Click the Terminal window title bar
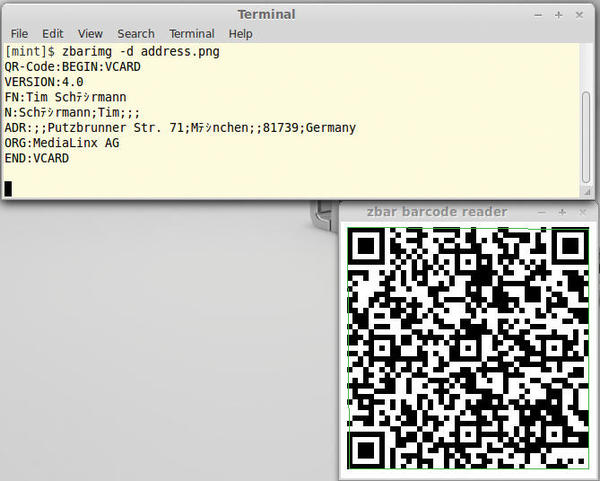600x481 pixels. [x=266, y=15]
